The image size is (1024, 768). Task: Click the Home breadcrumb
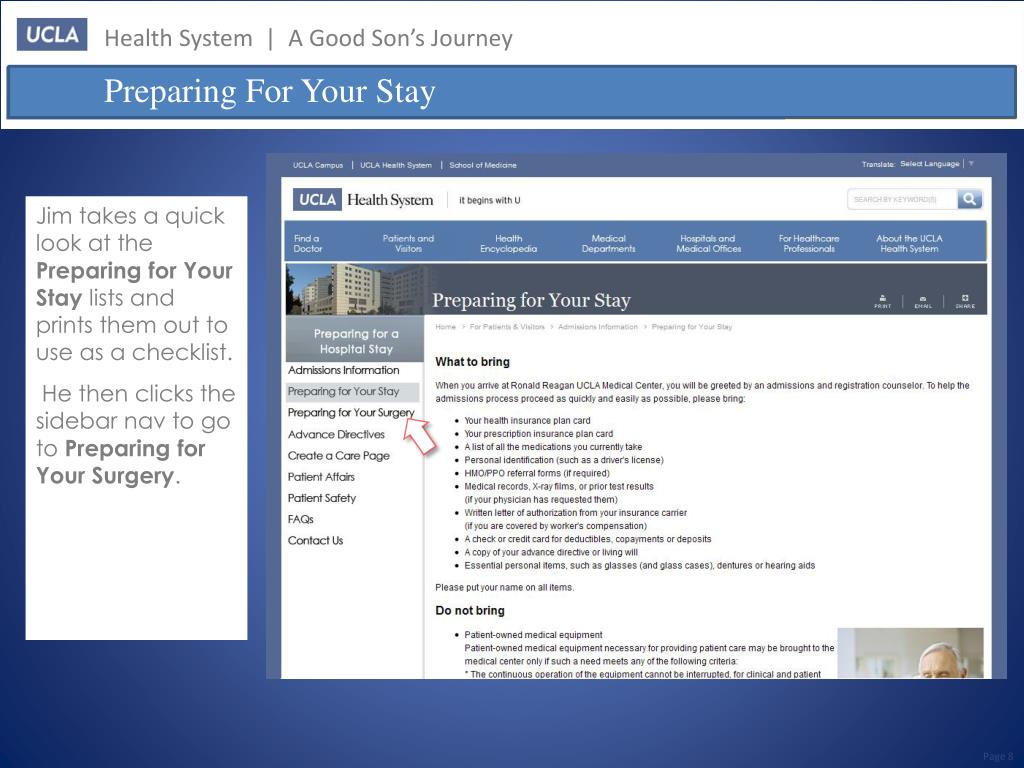tap(445, 327)
